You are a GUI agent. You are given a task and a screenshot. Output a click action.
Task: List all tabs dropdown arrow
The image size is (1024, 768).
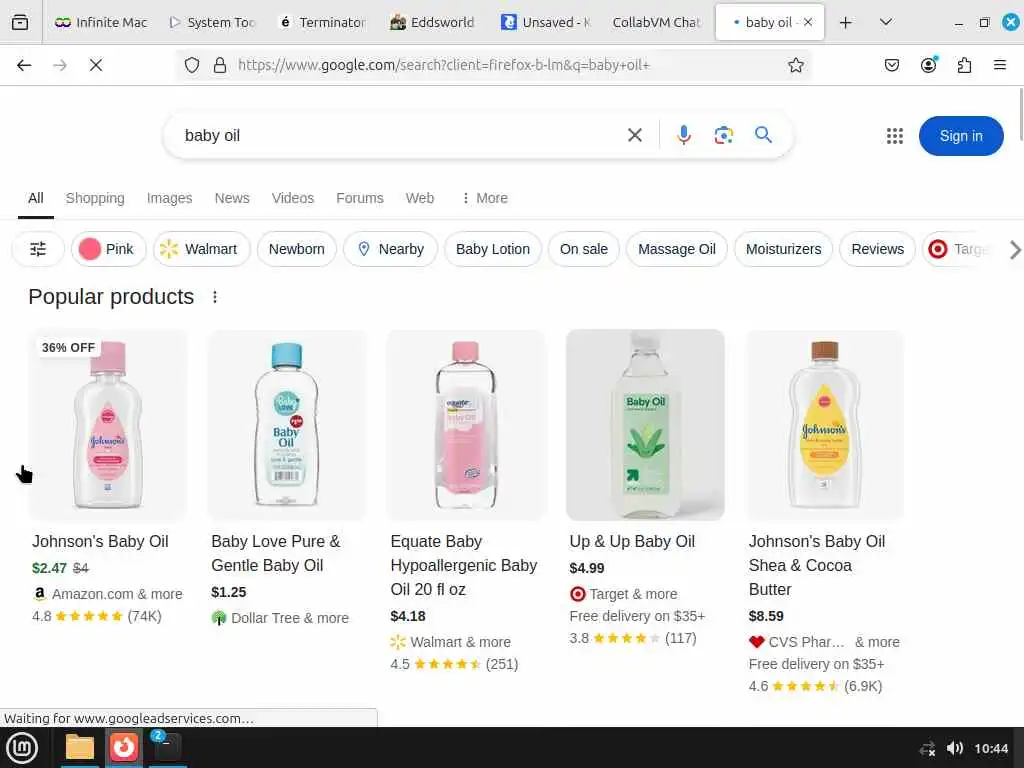(886, 23)
